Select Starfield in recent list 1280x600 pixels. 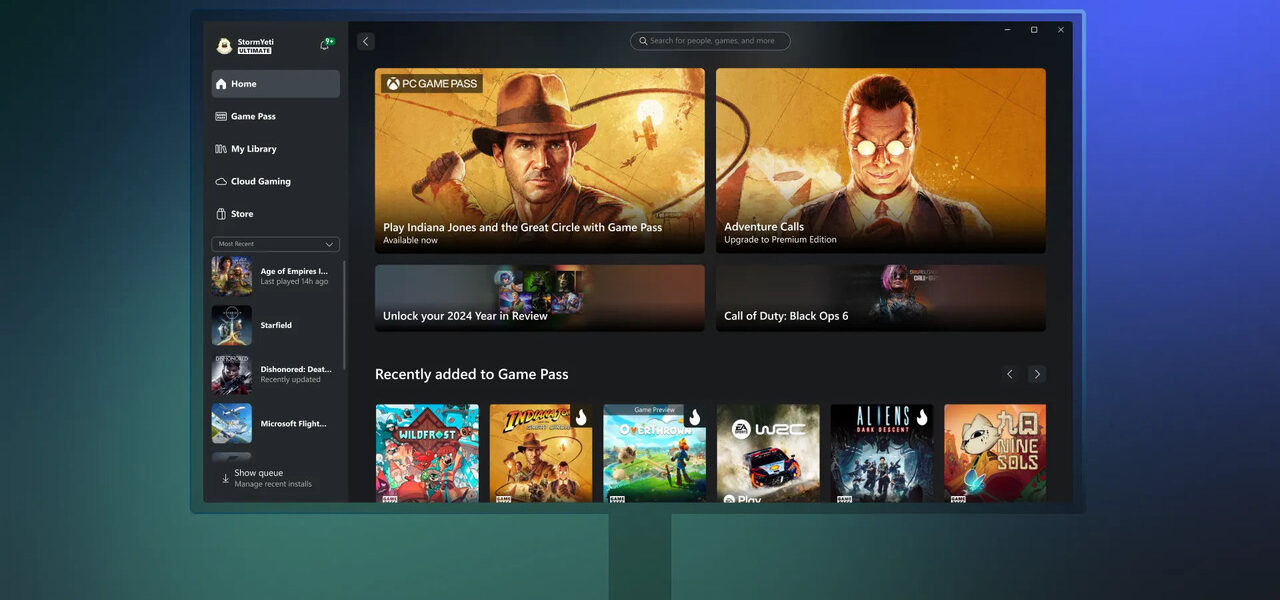[x=275, y=325]
